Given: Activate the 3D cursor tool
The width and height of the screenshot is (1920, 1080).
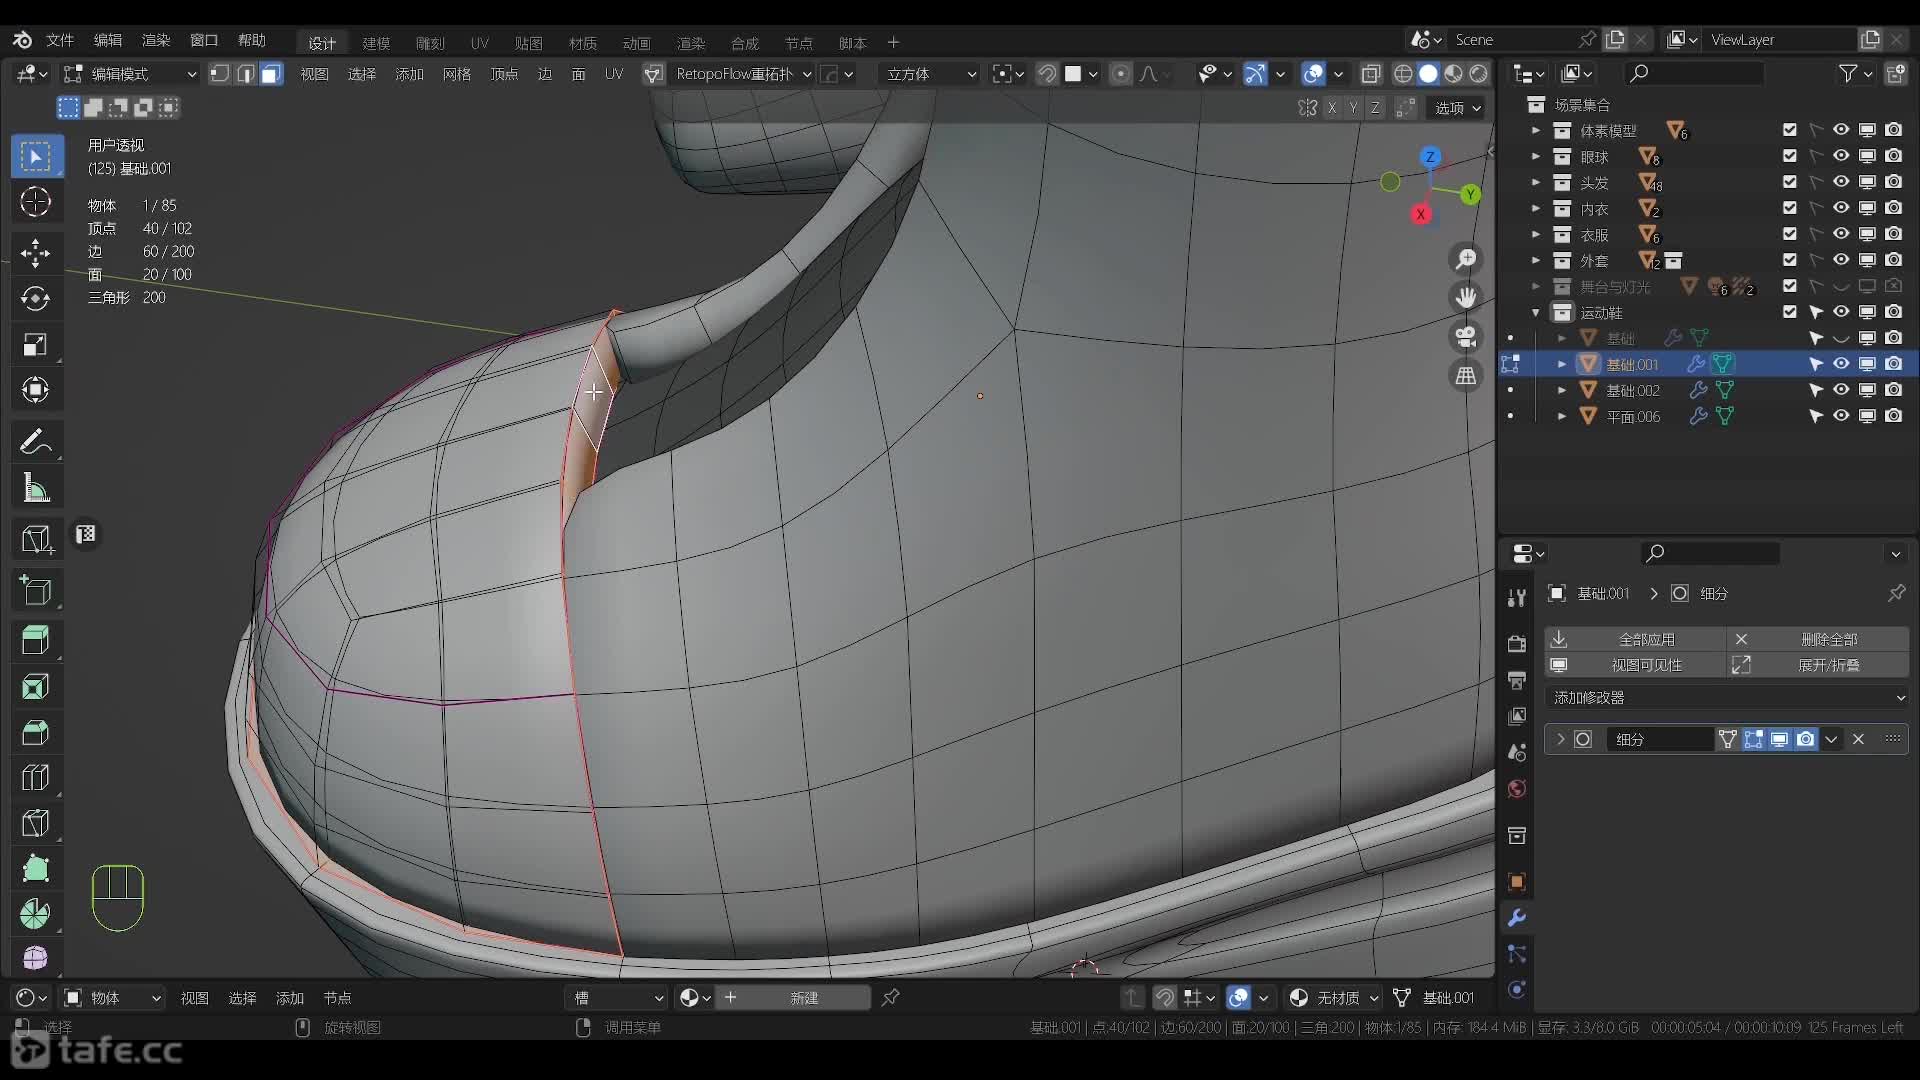Looking at the screenshot, I should pos(36,203).
